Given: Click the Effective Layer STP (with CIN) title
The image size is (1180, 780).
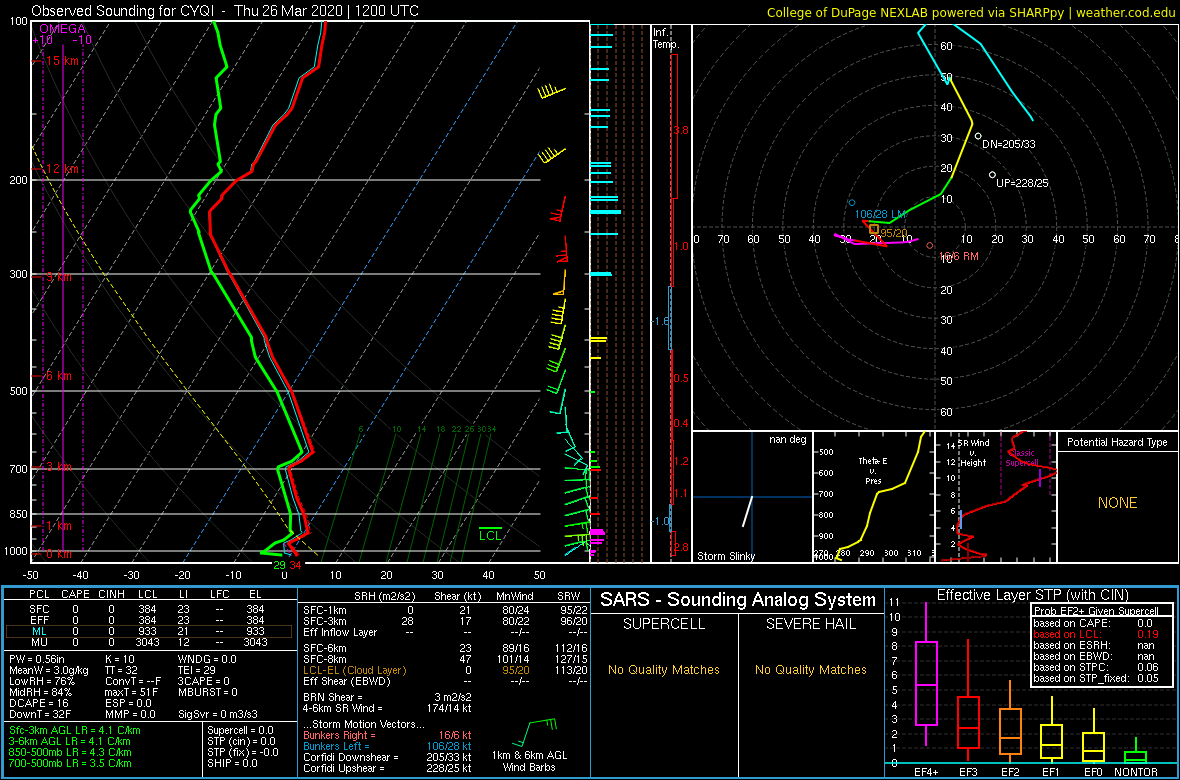Looking at the screenshot, I should pyautogui.click(x=1032, y=596).
